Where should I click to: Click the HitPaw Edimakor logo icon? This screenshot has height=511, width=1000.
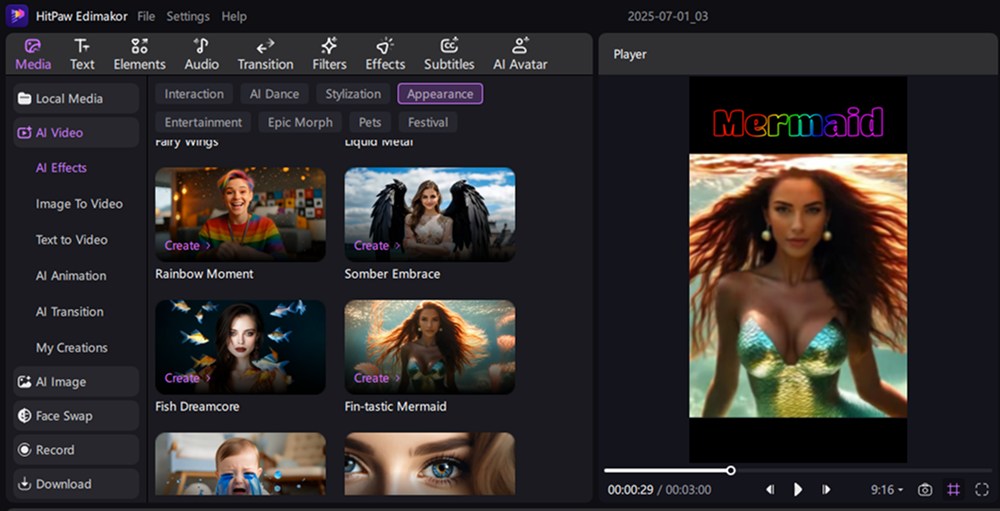coord(17,16)
